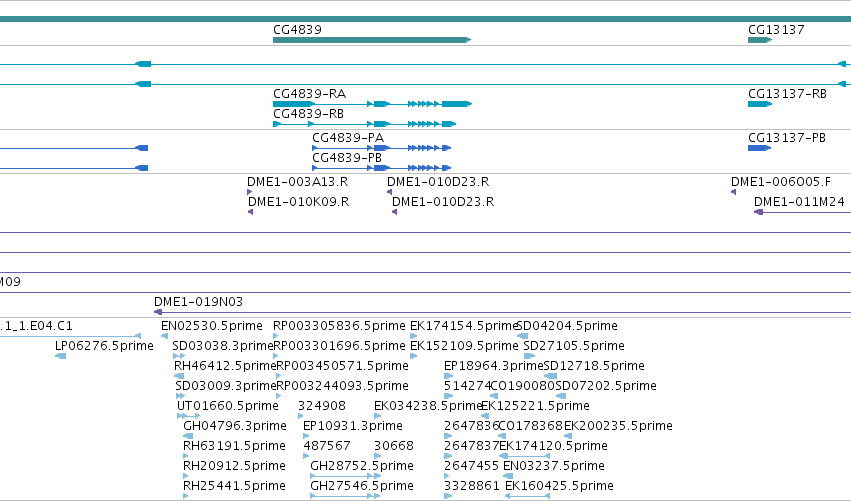This screenshot has height=501, width=851.
Task: Select the EK174154.5prime label
Action: tap(464, 326)
